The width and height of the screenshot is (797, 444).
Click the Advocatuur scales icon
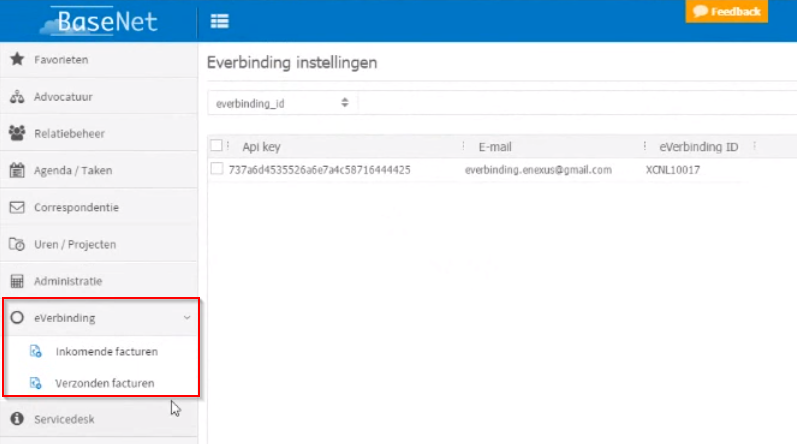click(x=17, y=97)
